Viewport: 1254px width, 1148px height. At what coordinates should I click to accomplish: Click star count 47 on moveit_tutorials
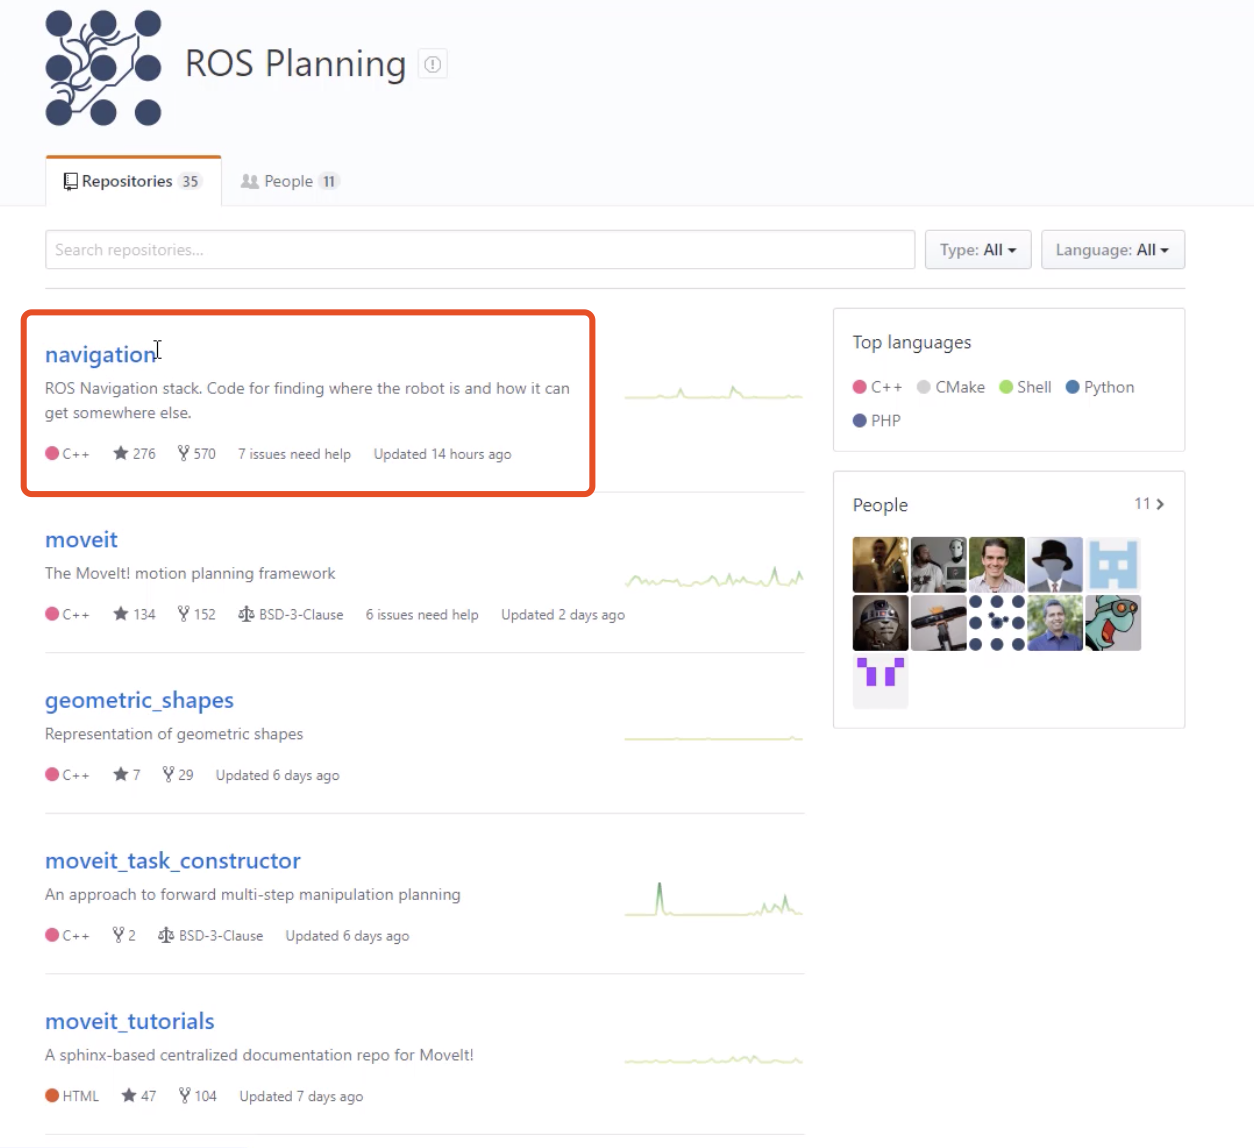[x=138, y=1096]
